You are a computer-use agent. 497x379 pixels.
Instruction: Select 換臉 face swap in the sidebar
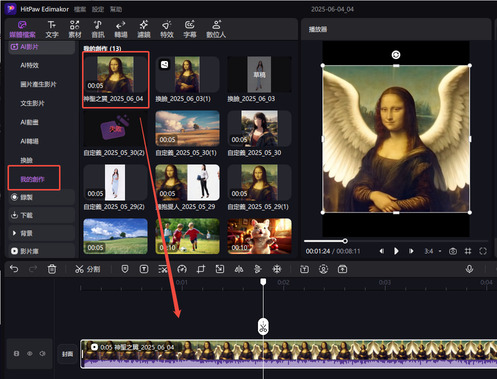pos(26,160)
